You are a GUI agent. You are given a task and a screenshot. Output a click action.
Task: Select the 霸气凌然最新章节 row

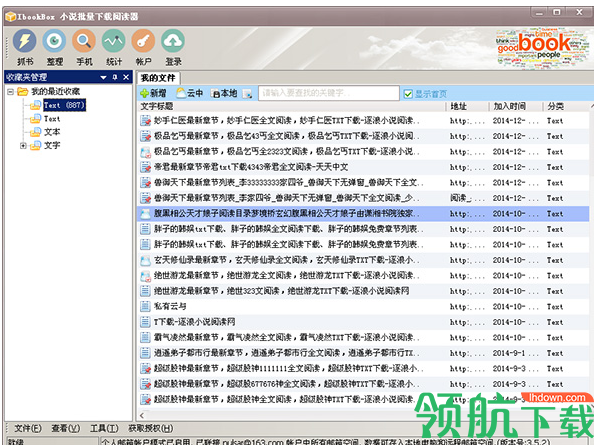click(363, 337)
